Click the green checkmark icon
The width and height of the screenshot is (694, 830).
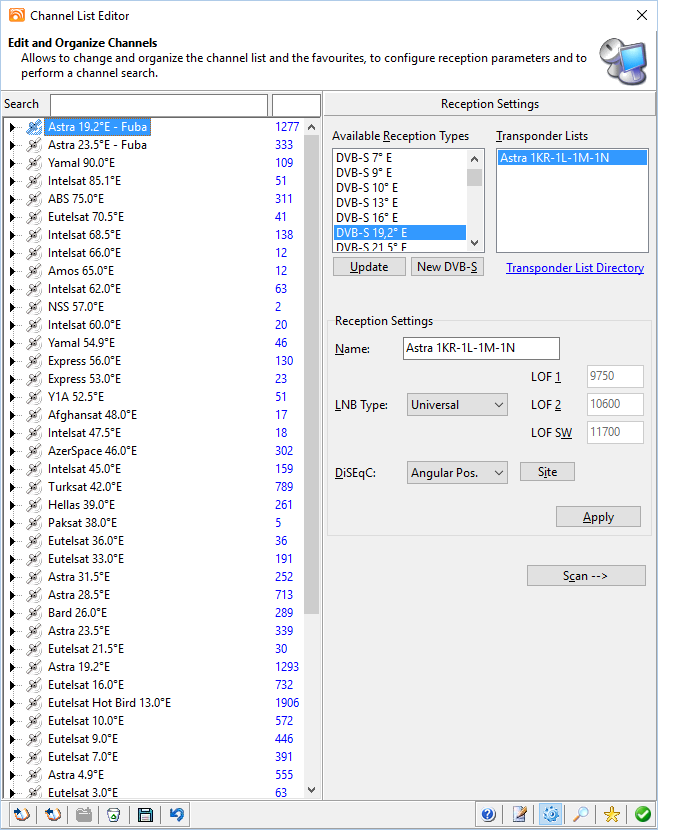coord(642,815)
